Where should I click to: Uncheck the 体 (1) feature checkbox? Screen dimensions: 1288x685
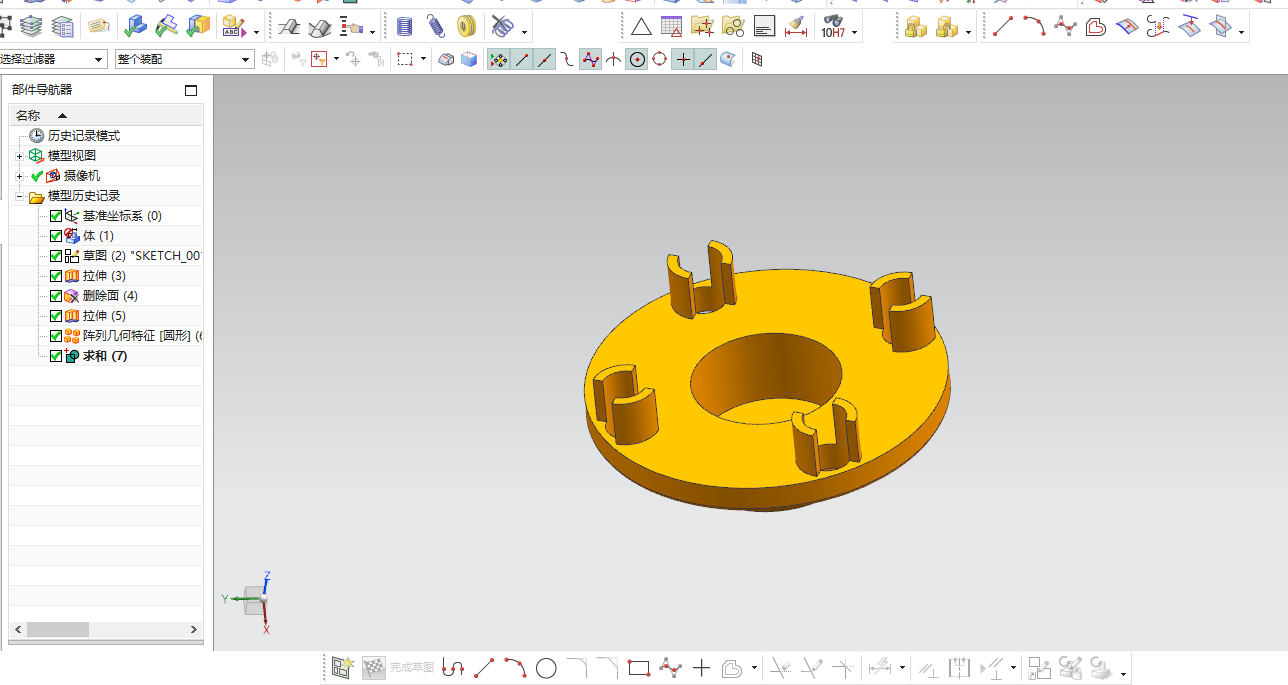point(56,236)
